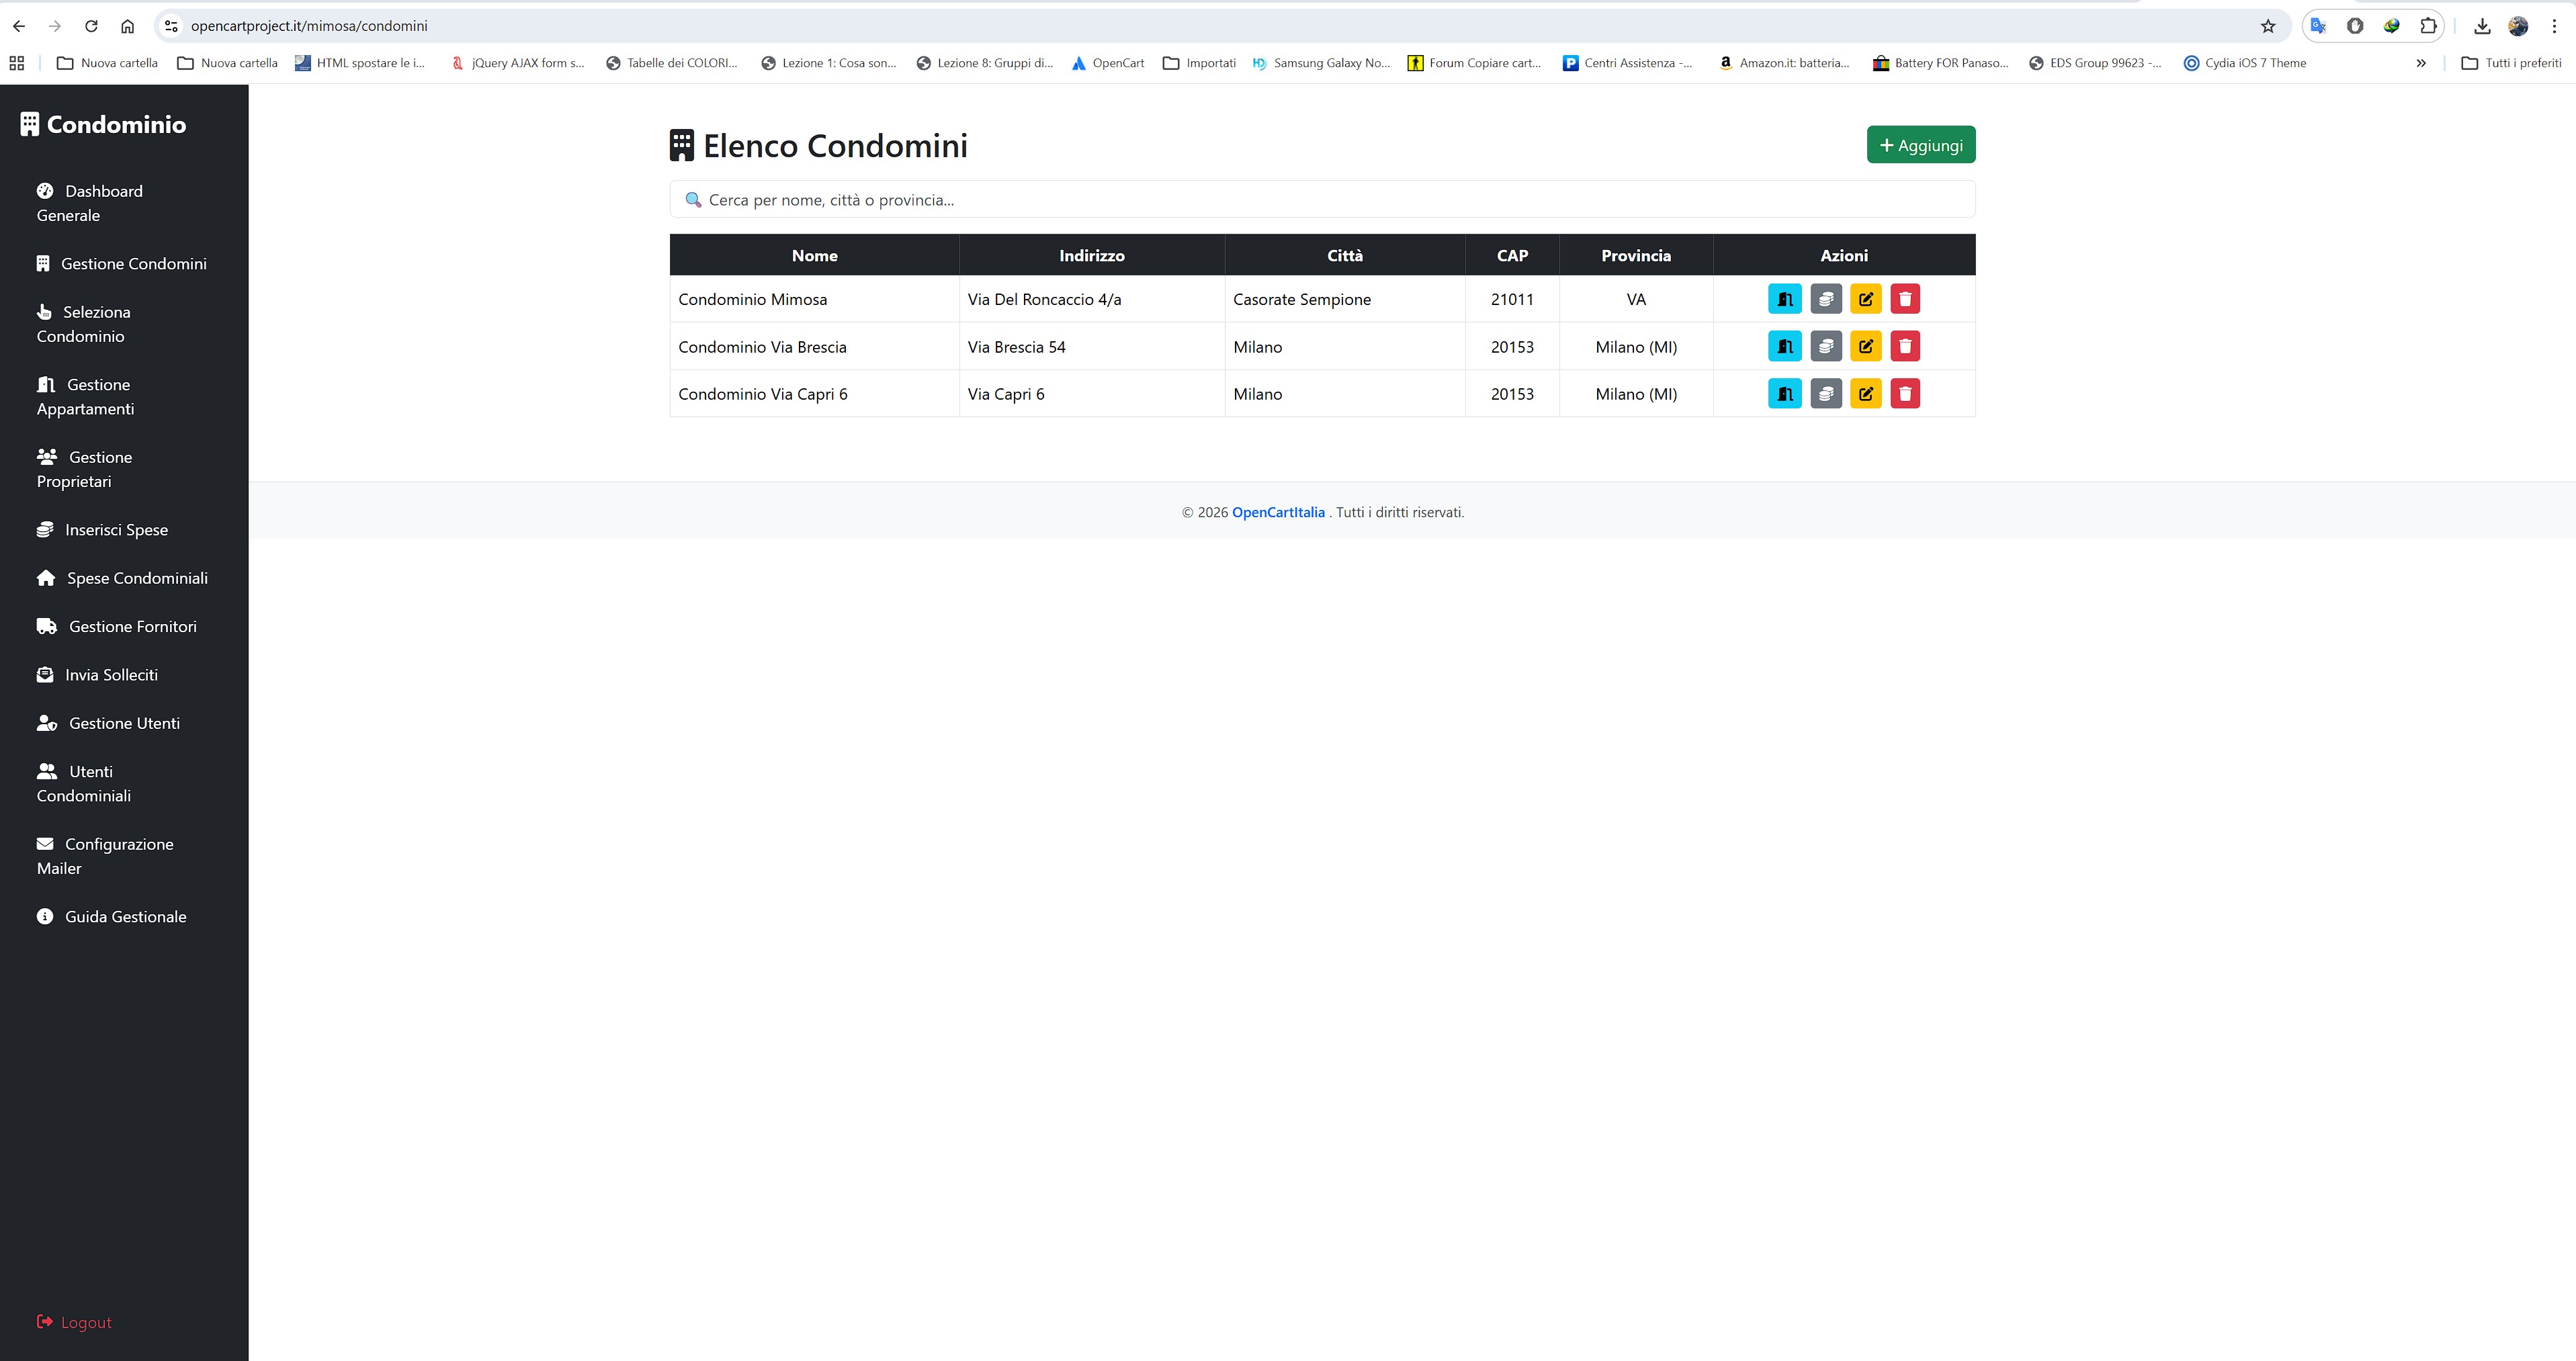Image resolution: width=2576 pixels, height=1361 pixels.
Task: Click the Guida Gestionale info icon
Action: 46,916
